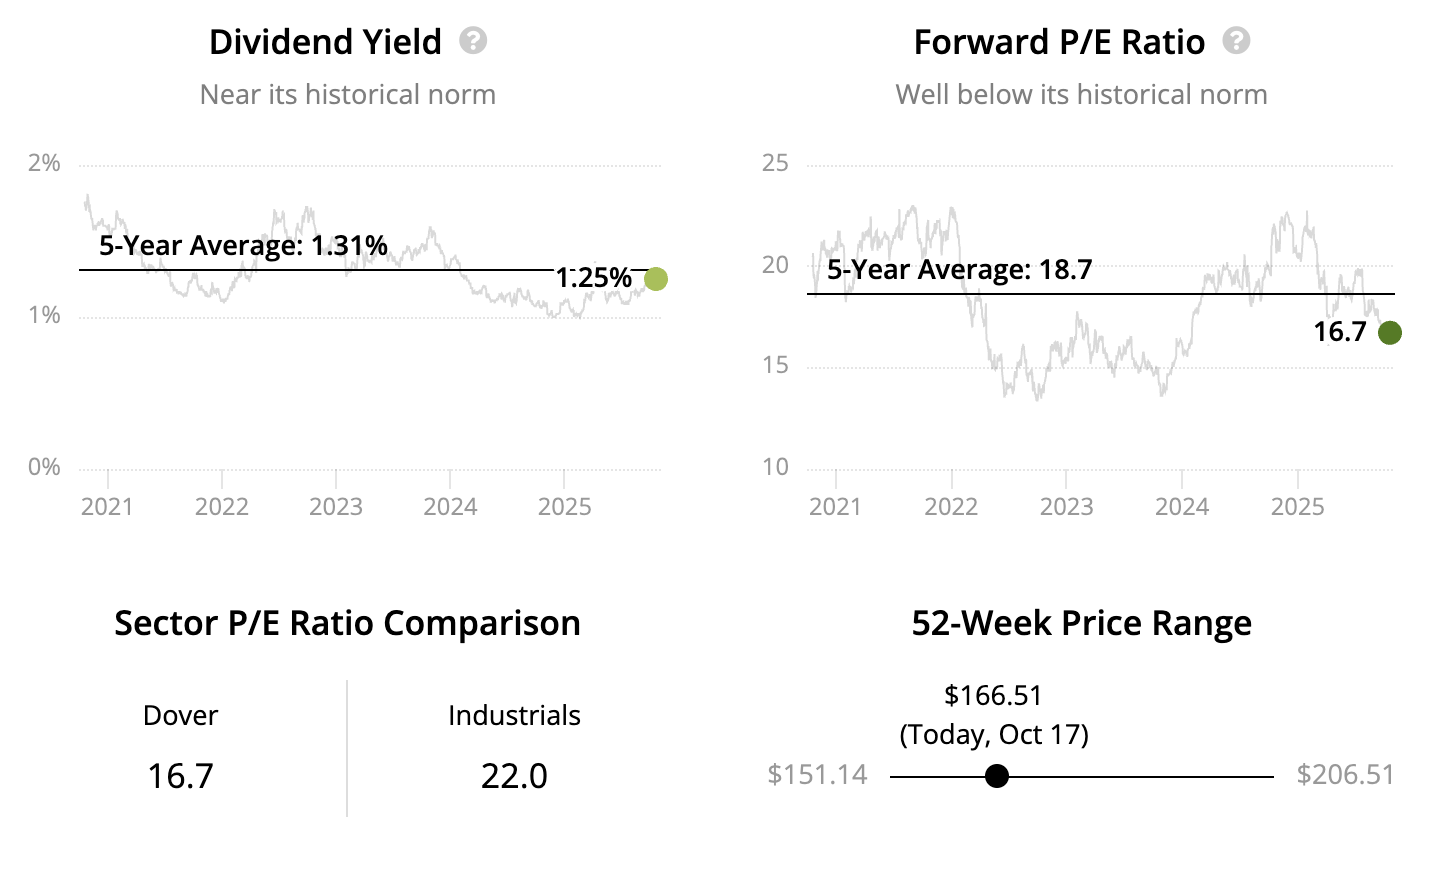Click the 2023 label on dividend chart axis
This screenshot has height=874, width=1438.
[335, 507]
